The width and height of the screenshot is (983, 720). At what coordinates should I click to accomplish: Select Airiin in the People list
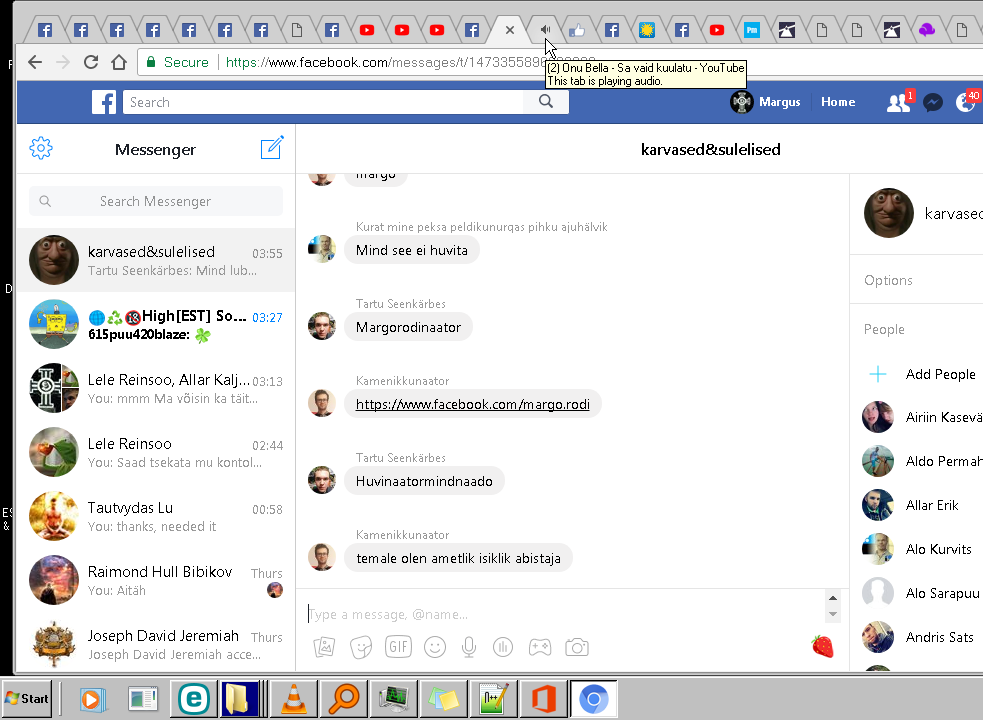[x=922, y=417]
